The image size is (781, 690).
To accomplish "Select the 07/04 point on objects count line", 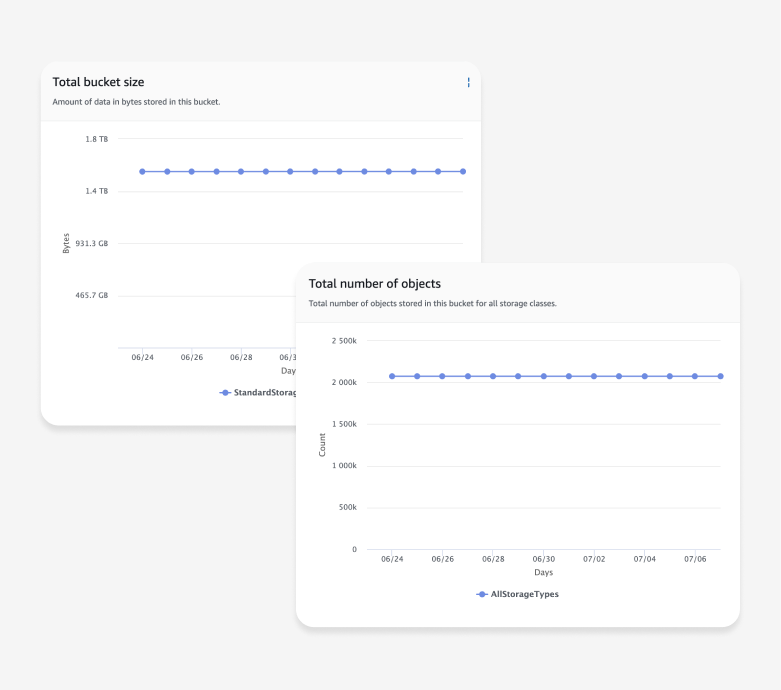I will pos(645,376).
